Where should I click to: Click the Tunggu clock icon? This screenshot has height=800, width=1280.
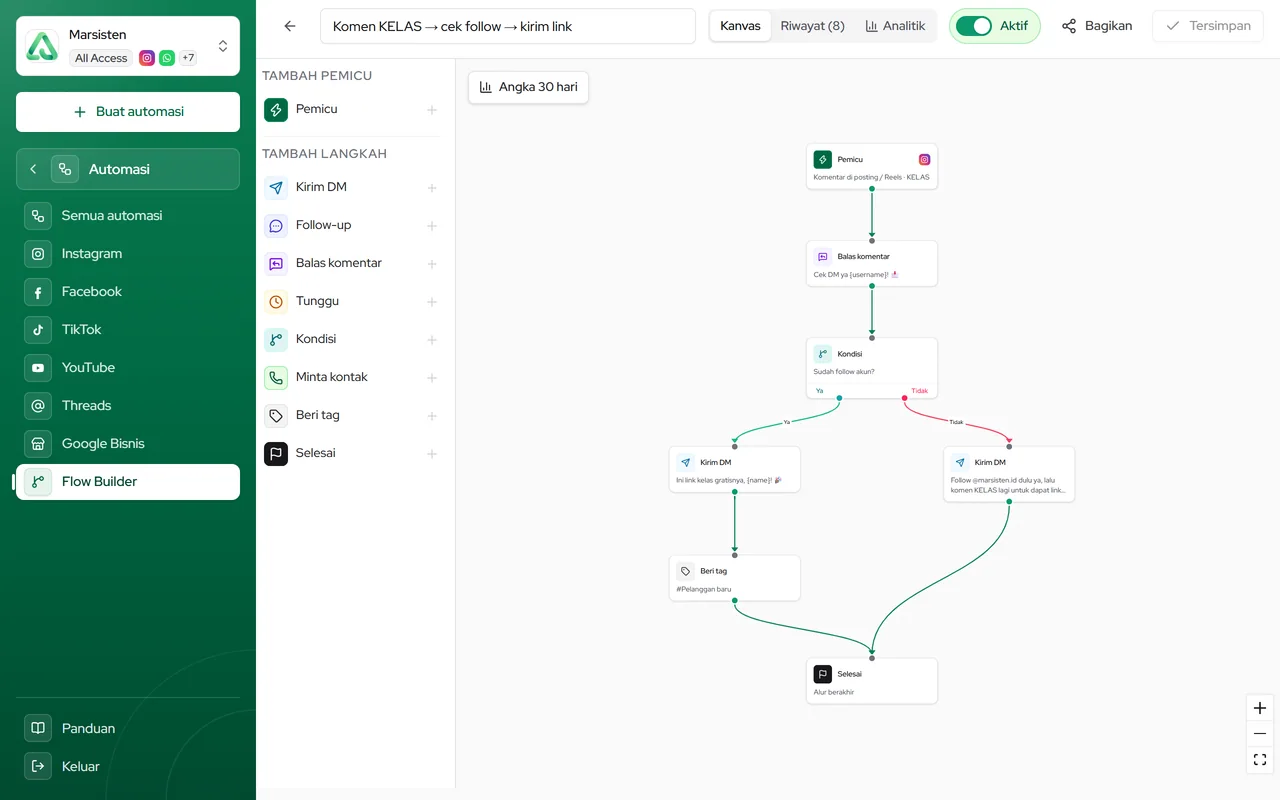coord(276,302)
